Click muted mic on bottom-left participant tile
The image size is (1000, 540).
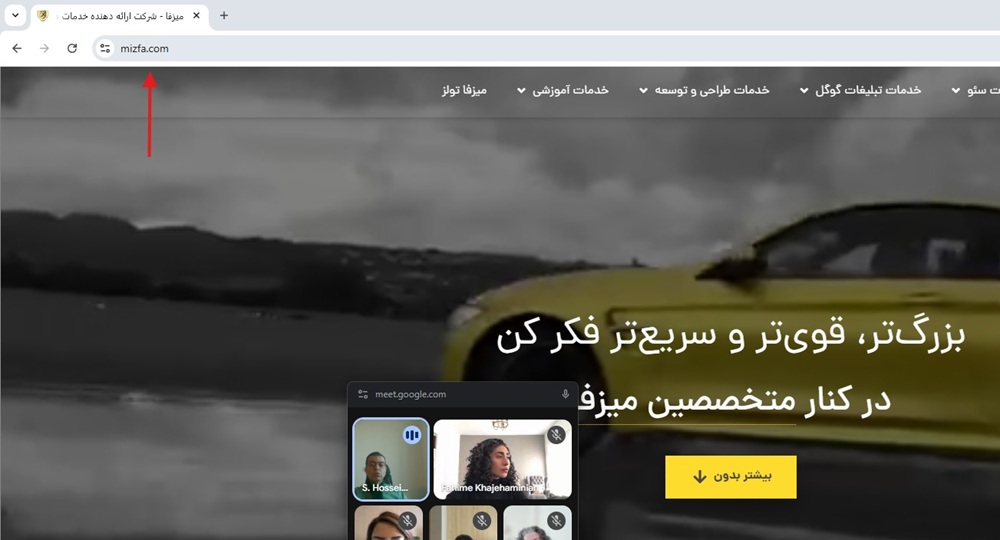tap(407, 521)
